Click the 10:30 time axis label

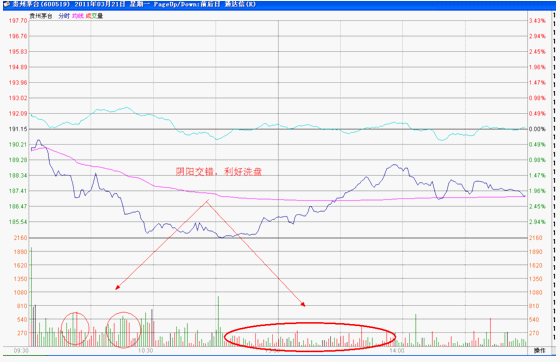[x=145, y=350]
